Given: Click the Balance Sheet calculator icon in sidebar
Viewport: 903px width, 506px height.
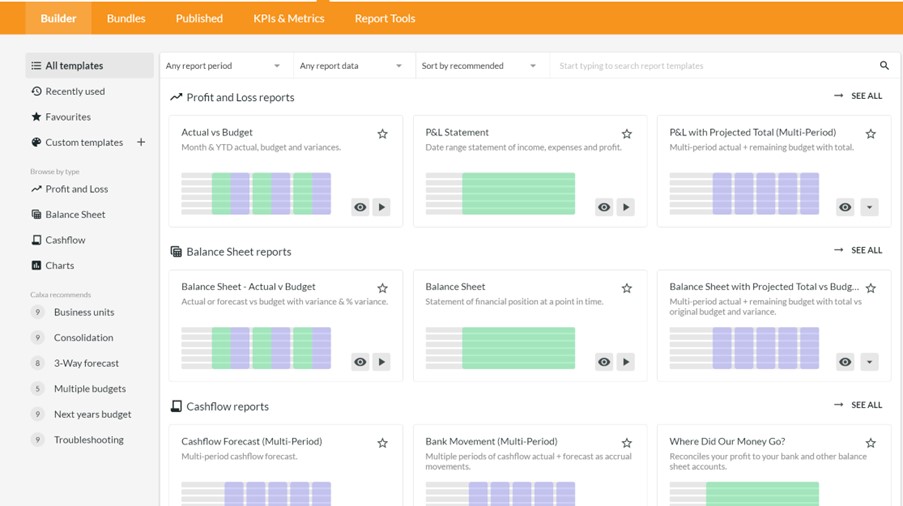Looking at the screenshot, I should pos(36,214).
